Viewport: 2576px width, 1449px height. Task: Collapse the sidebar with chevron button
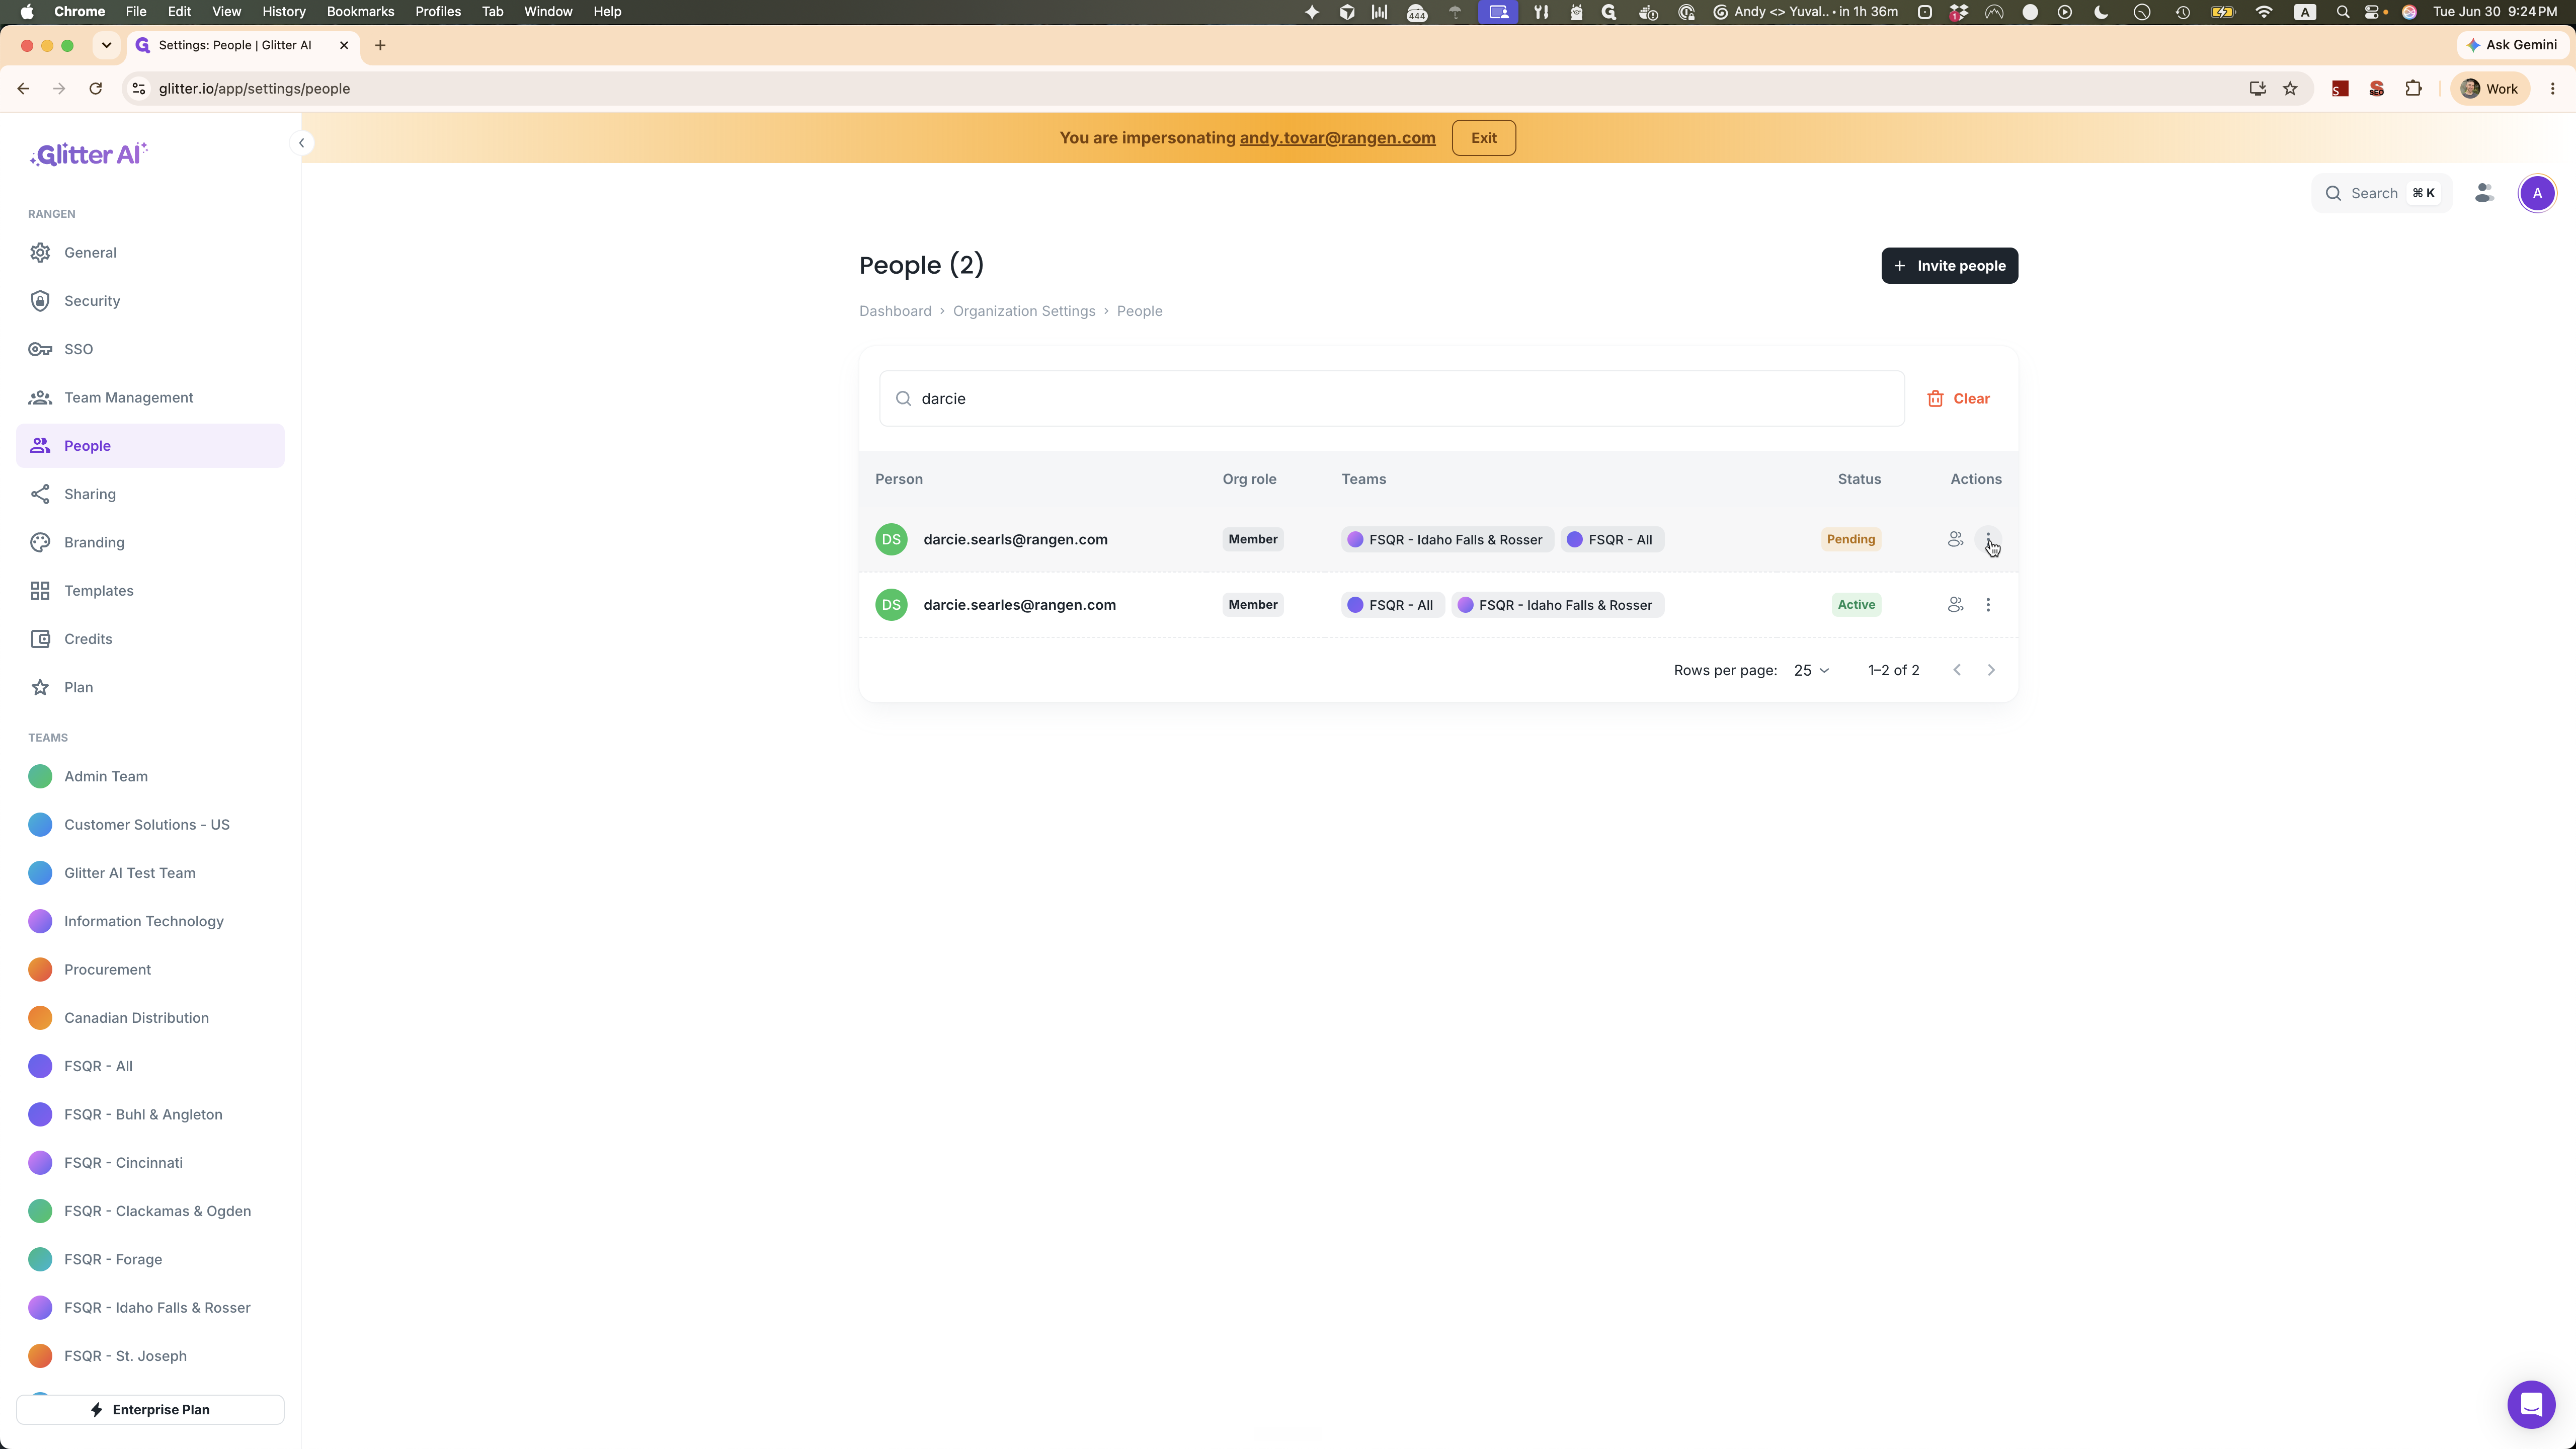(x=301, y=143)
